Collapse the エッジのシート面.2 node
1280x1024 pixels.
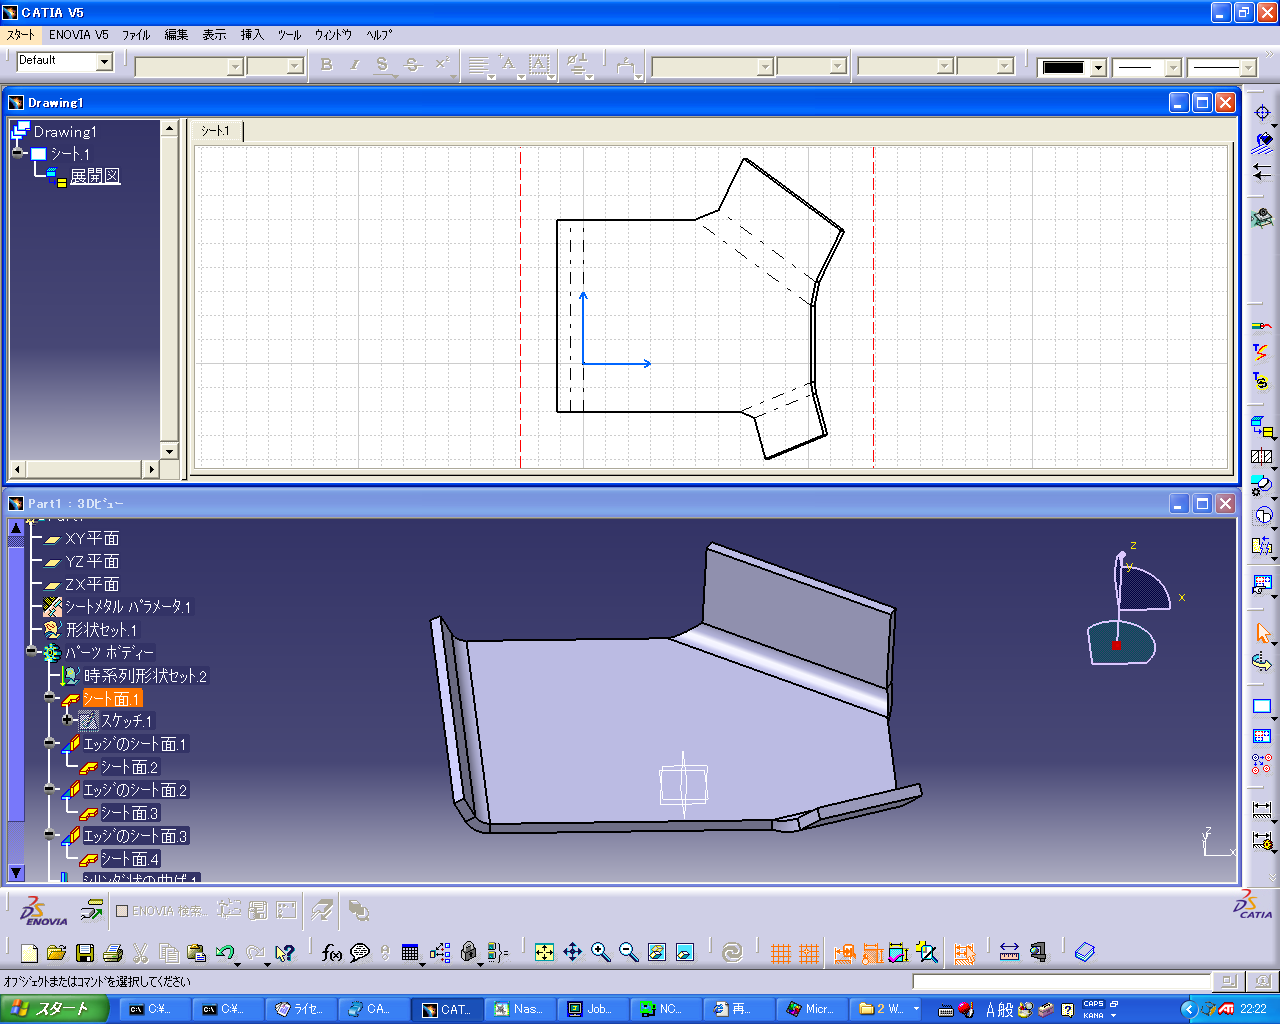pos(50,789)
